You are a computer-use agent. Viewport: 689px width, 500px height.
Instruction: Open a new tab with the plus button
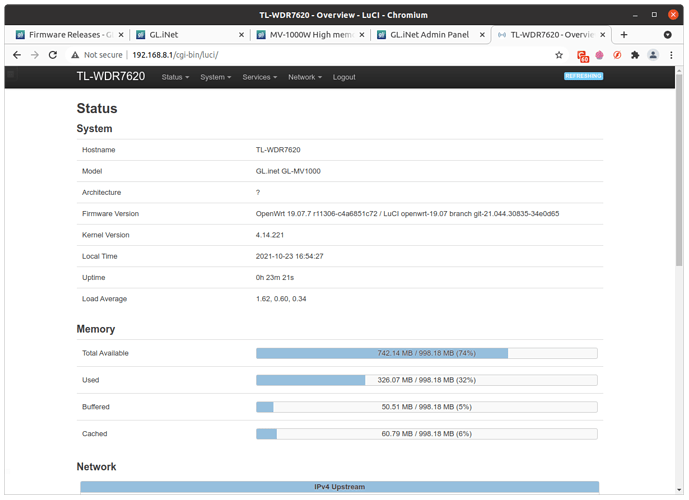coord(624,35)
